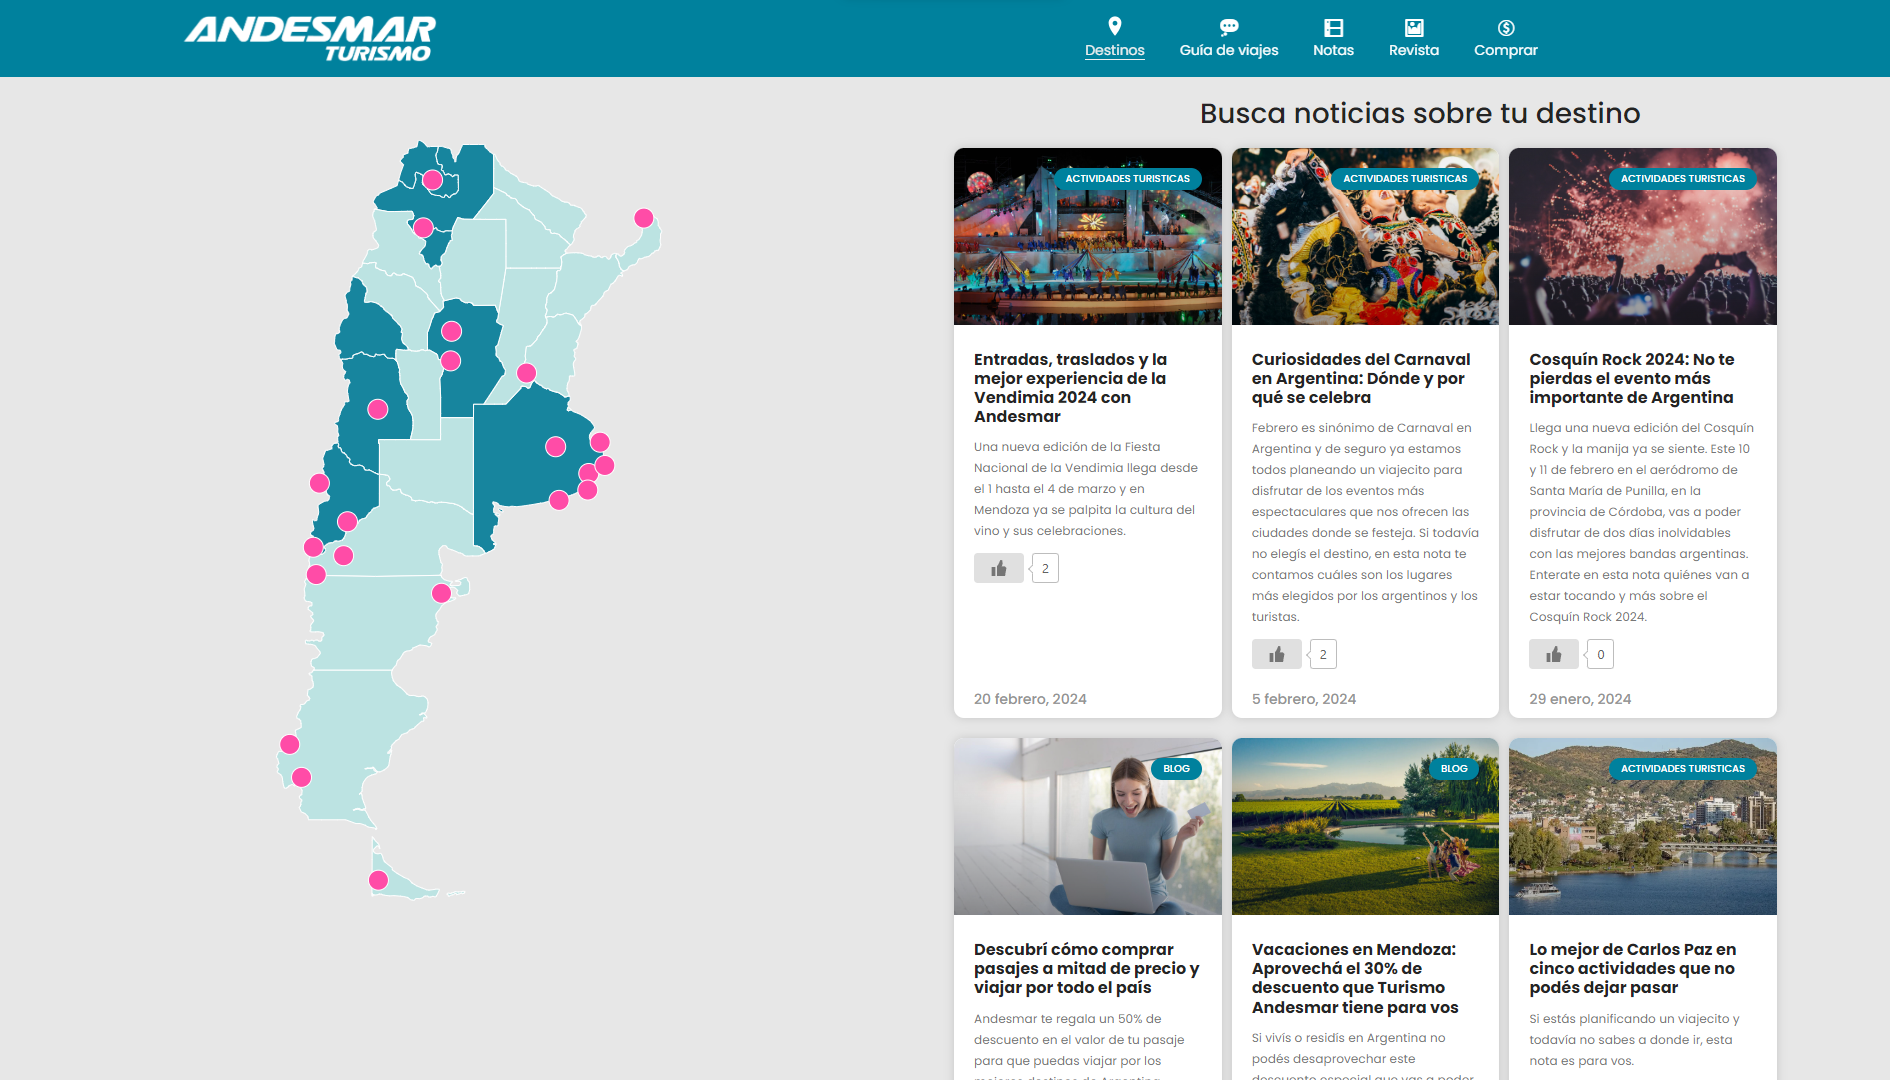Image resolution: width=1890 pixels, height=1080 pixels.
Task: Open the Destinos menu label
Action: [x=1114, y=50]
